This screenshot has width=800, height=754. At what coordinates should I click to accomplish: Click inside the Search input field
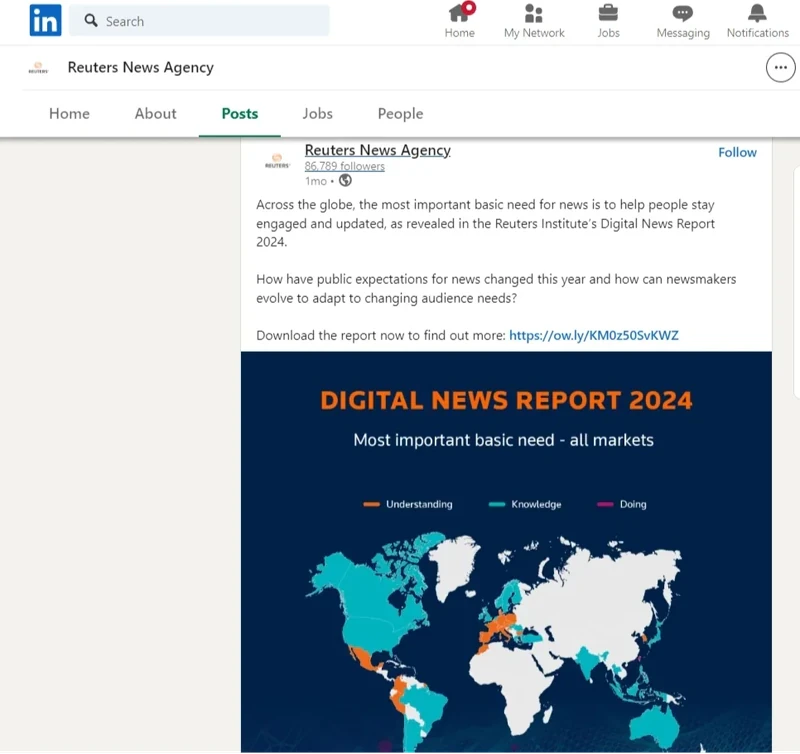(200, 20)
